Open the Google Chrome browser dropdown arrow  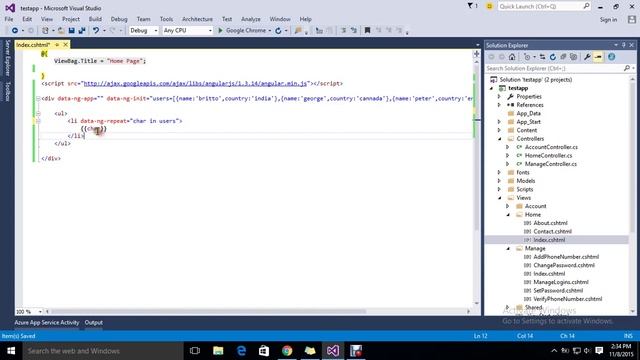point(269,31)
